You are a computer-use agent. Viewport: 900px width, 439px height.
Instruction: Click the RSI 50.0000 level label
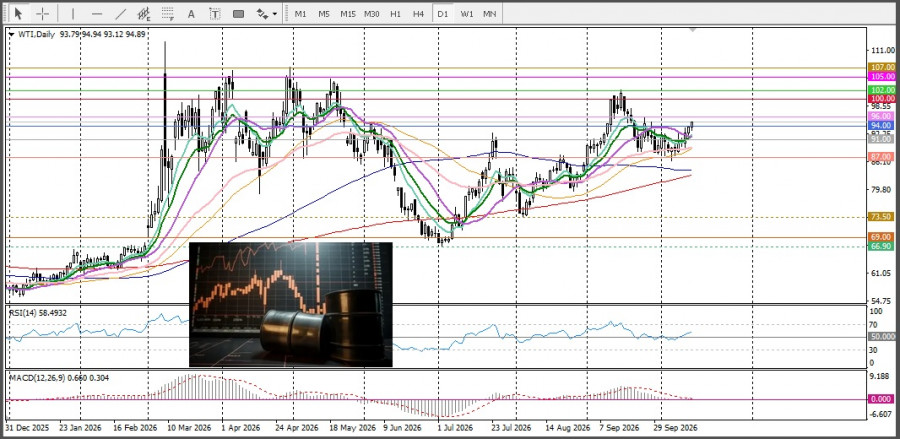883,336
